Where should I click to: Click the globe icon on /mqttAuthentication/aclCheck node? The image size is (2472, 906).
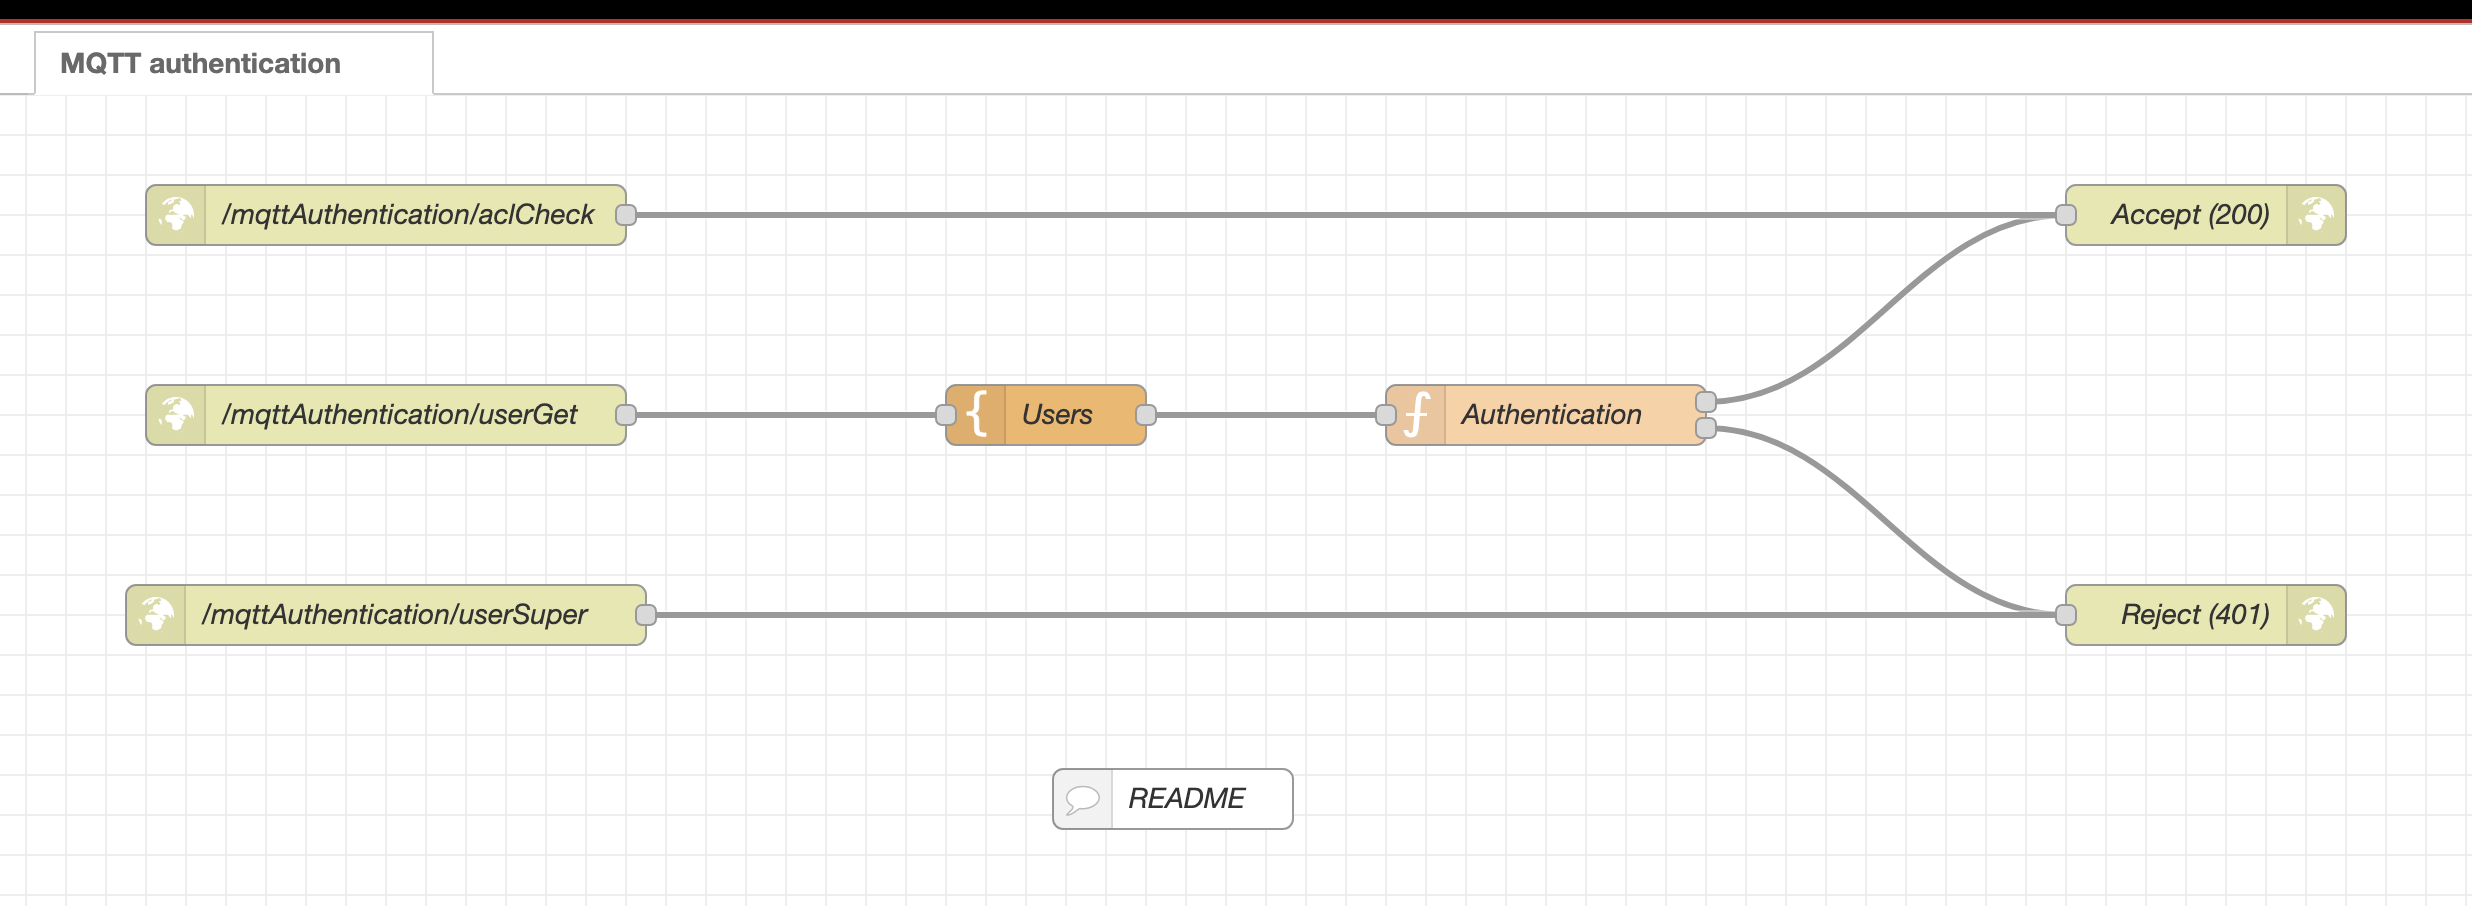pyautogui.click(x=176, y=214)
